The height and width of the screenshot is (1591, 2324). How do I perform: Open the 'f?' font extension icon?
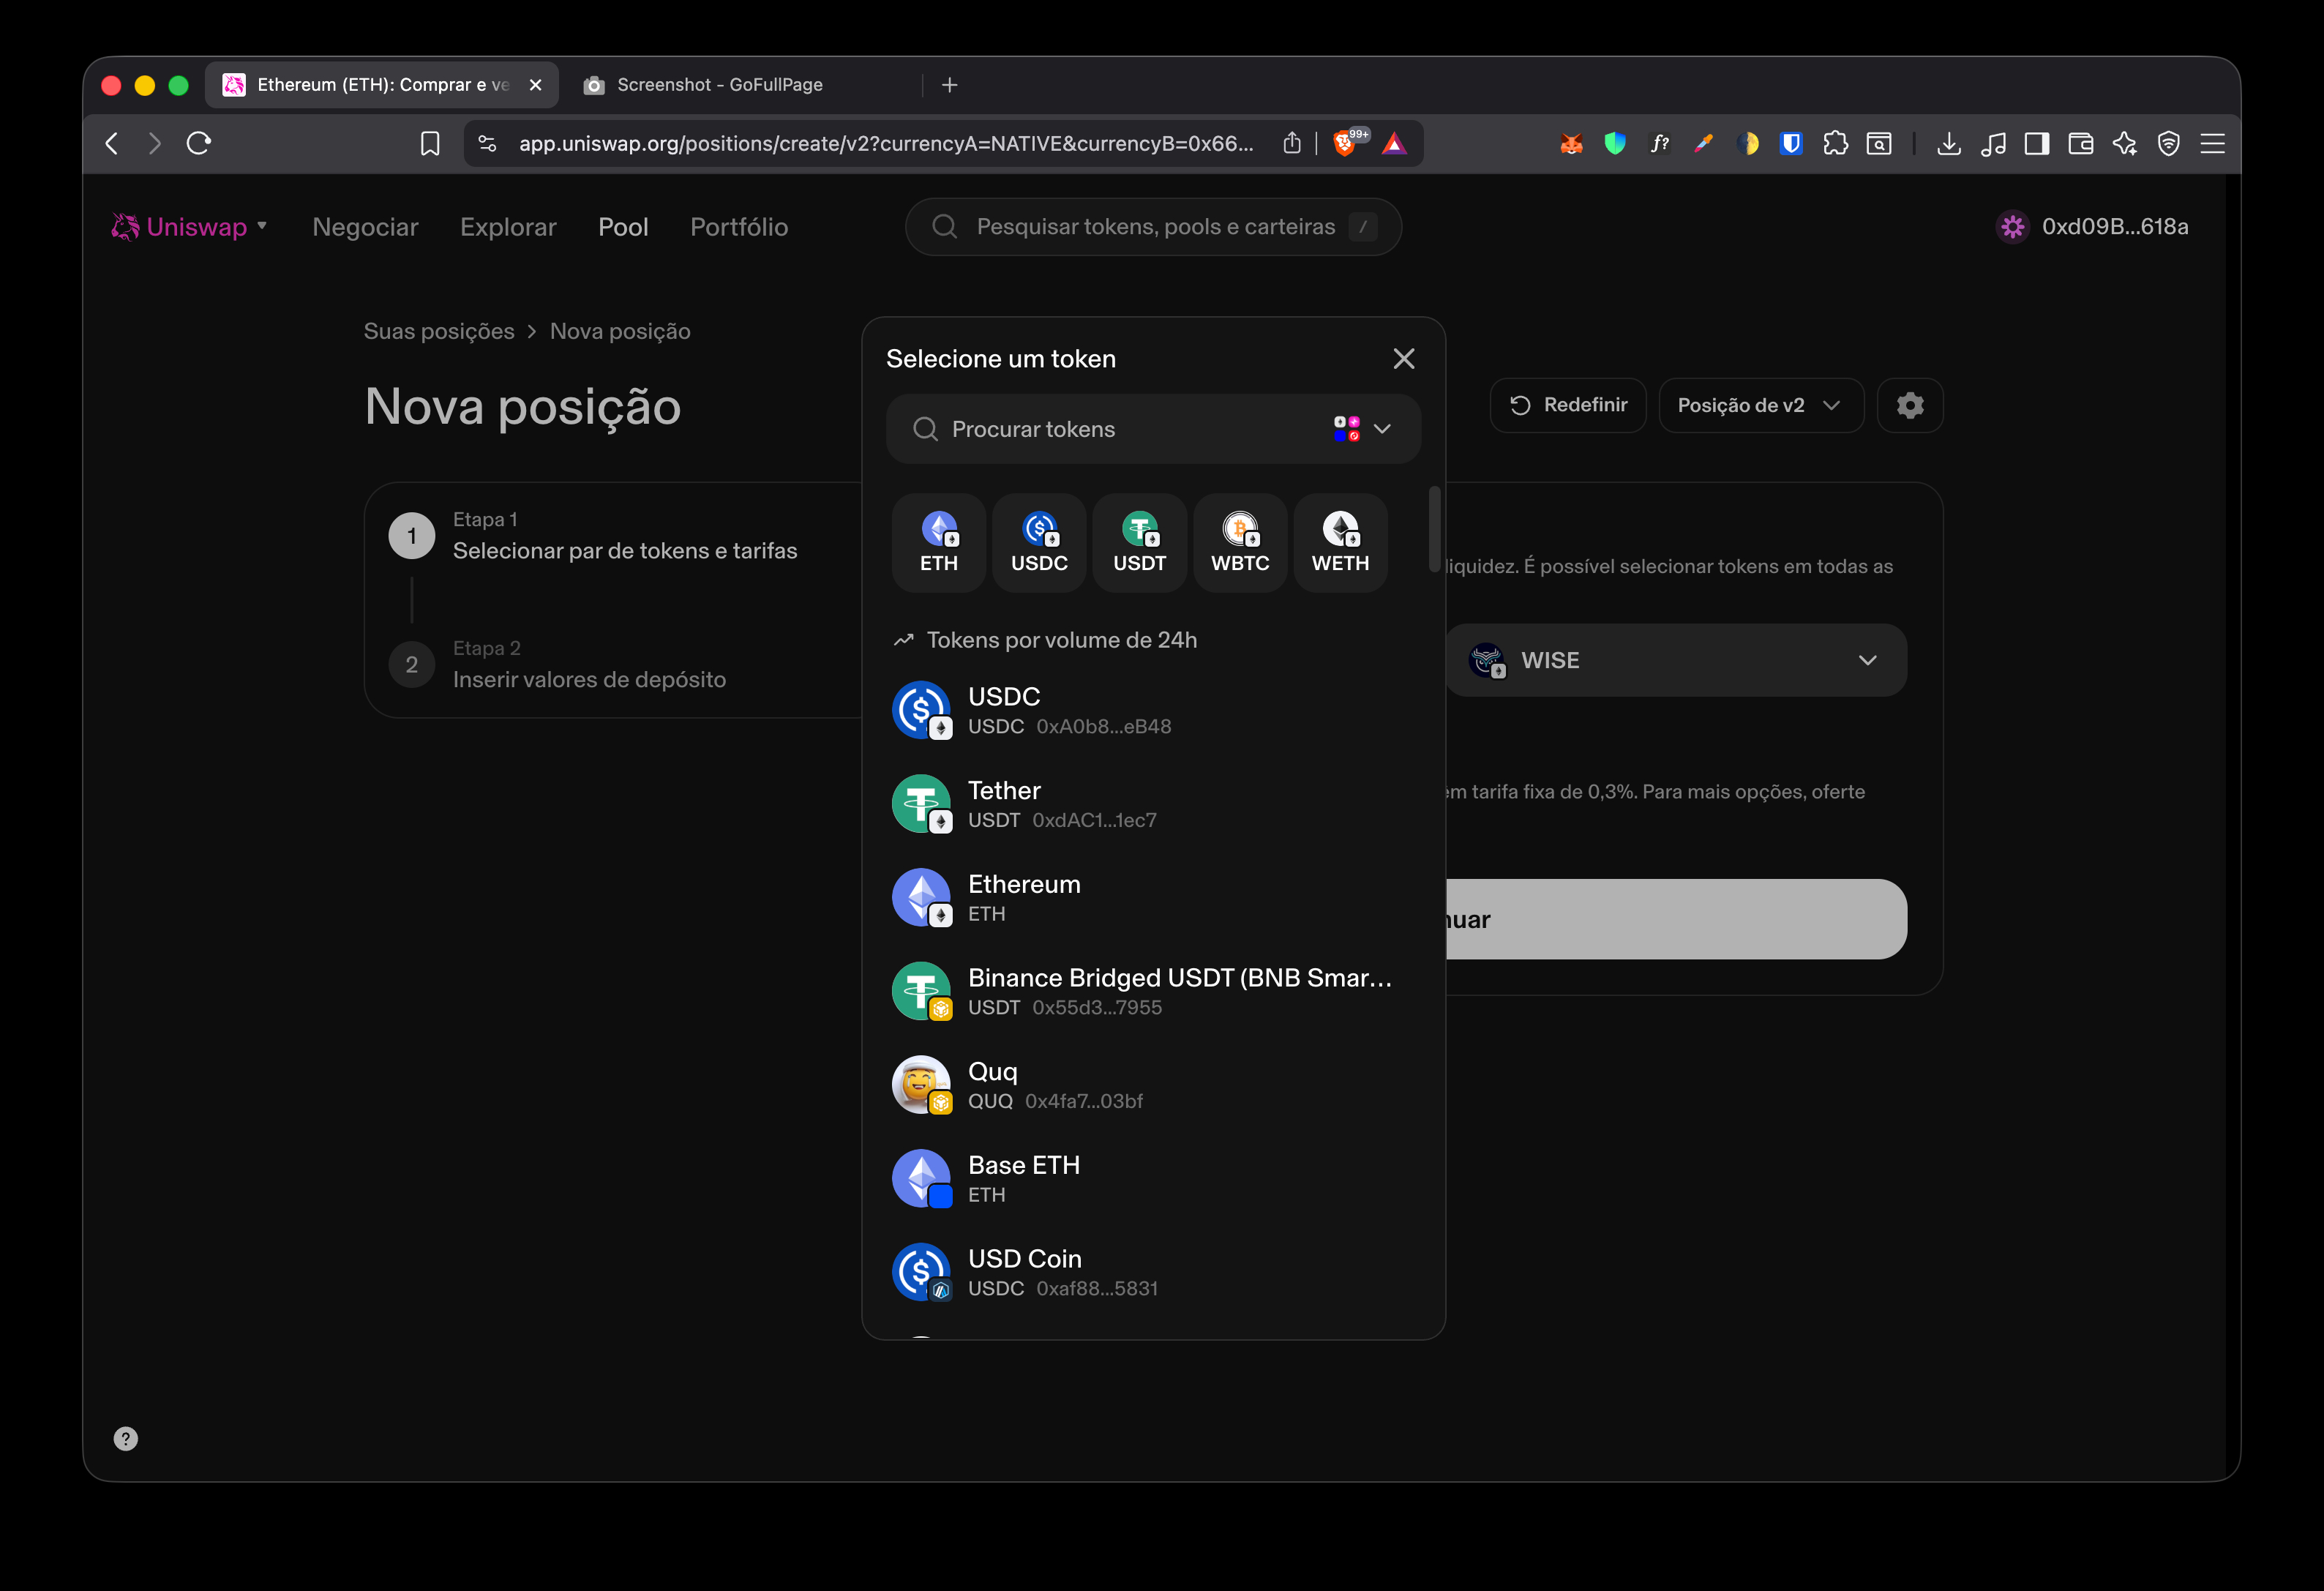point(1659,144)
